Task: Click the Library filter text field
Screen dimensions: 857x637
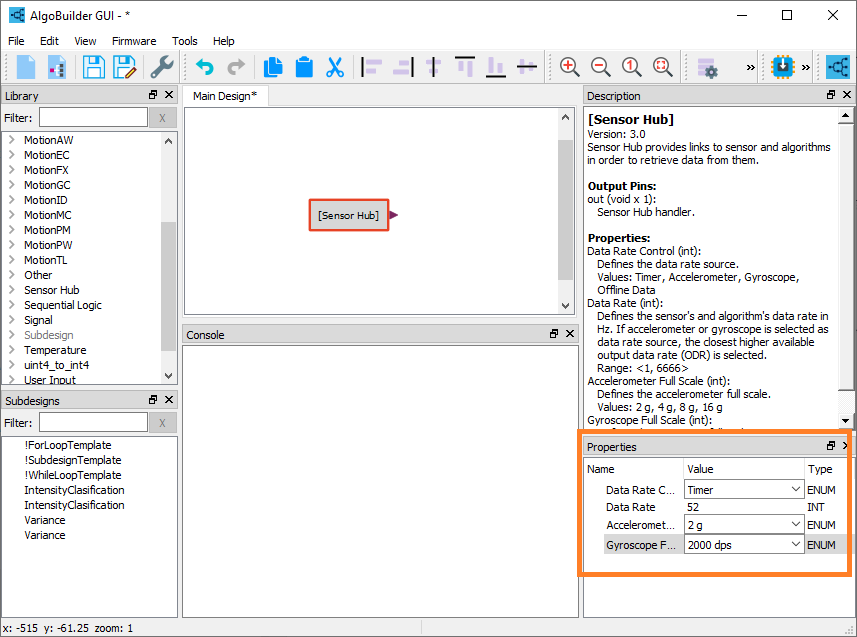Action: (x=93, y=118)
